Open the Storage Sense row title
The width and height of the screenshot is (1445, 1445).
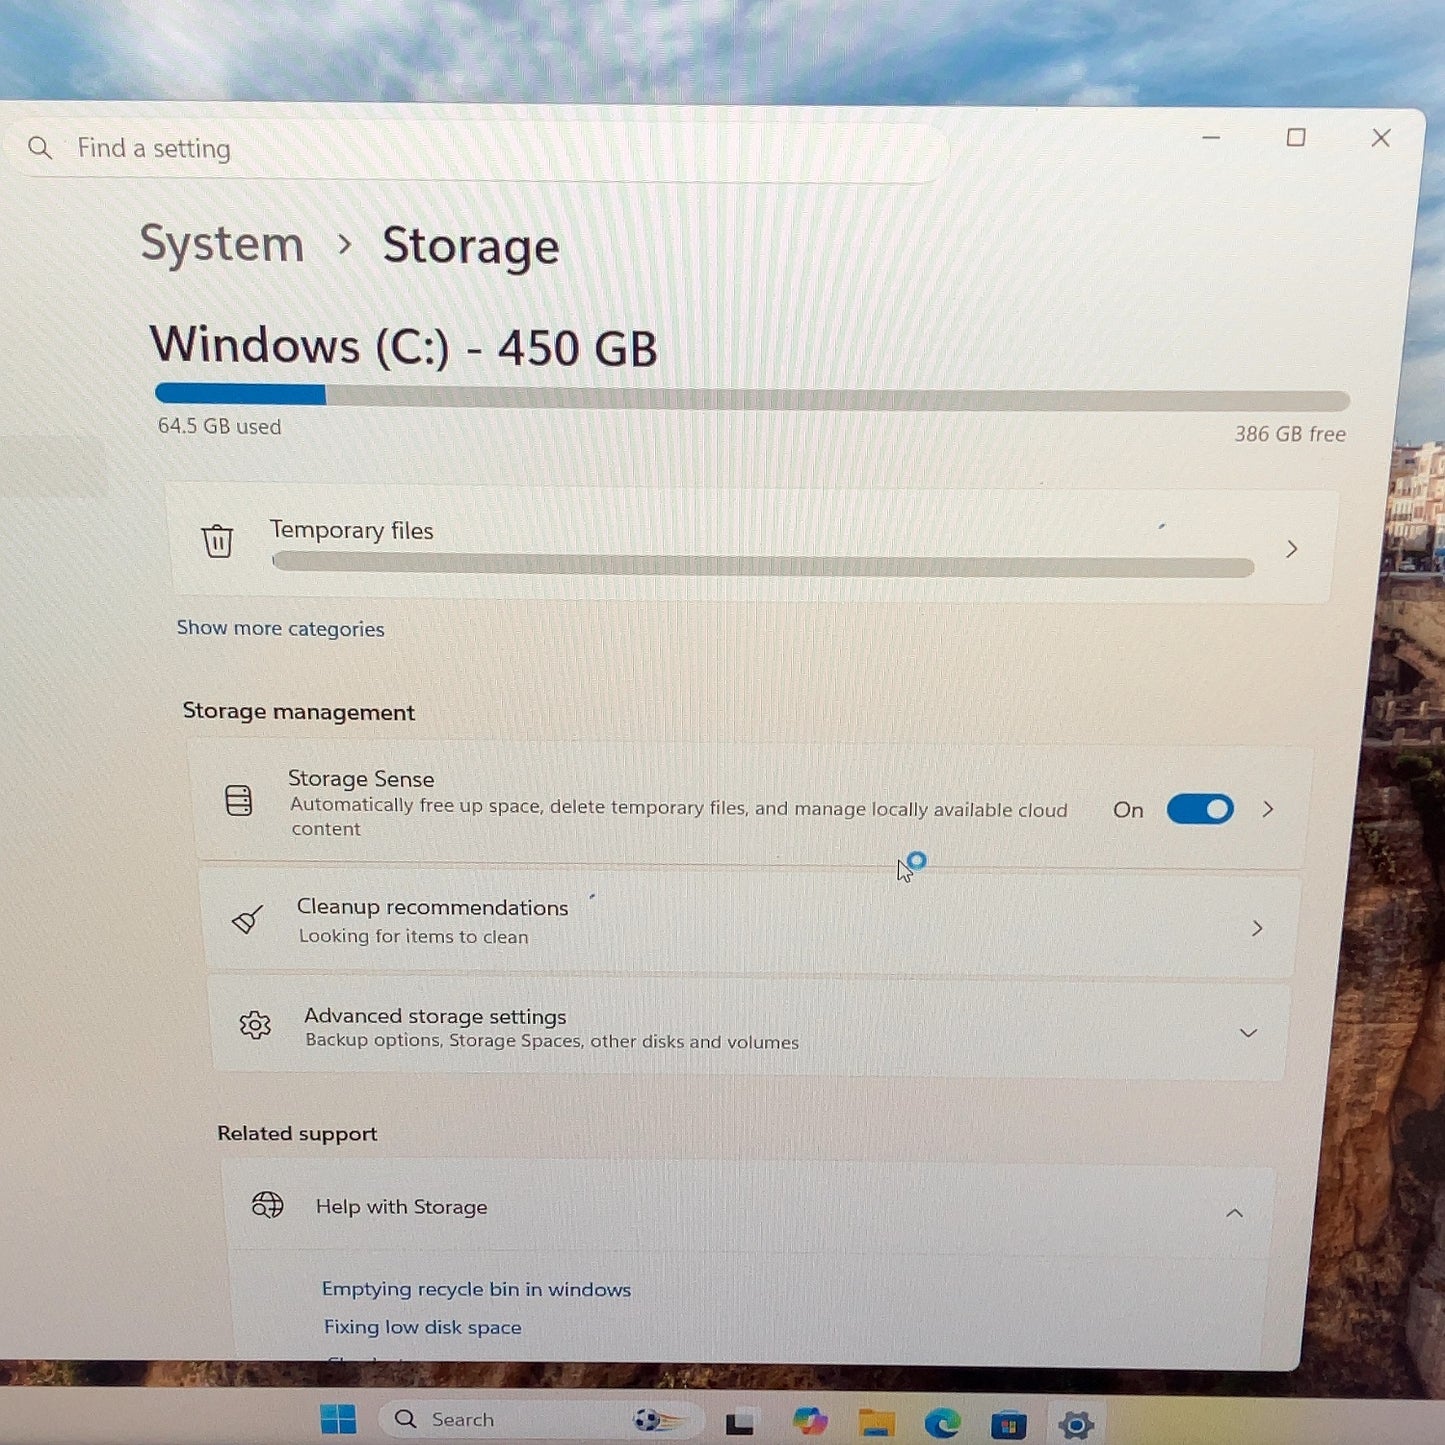(x=361, y=779)
